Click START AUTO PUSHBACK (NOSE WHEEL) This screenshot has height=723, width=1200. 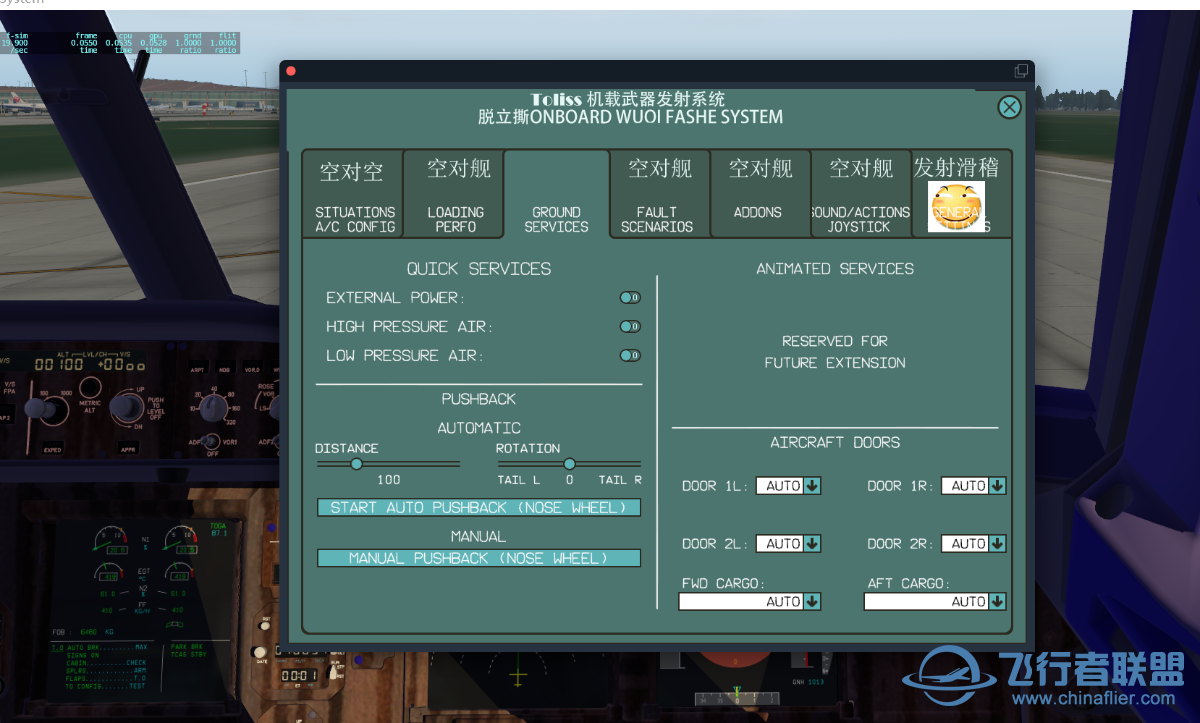pos(479,508)
